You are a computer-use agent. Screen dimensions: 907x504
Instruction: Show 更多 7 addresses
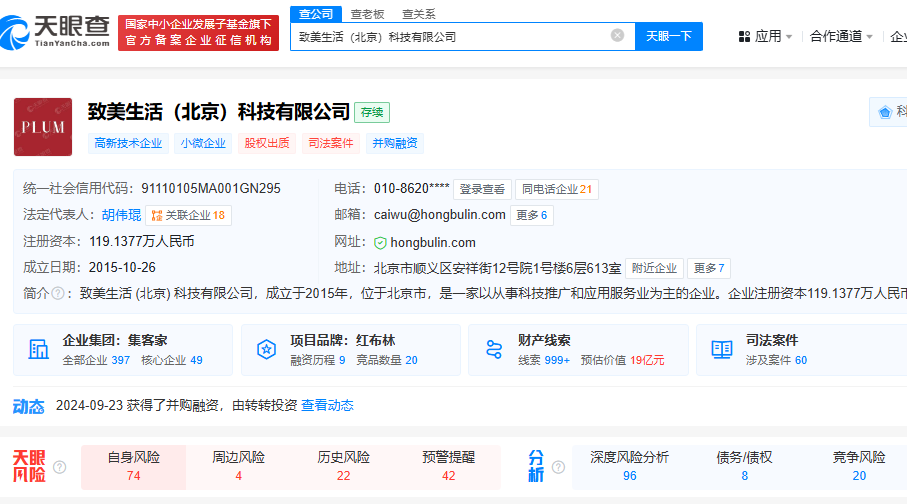[x=709, y=268]
